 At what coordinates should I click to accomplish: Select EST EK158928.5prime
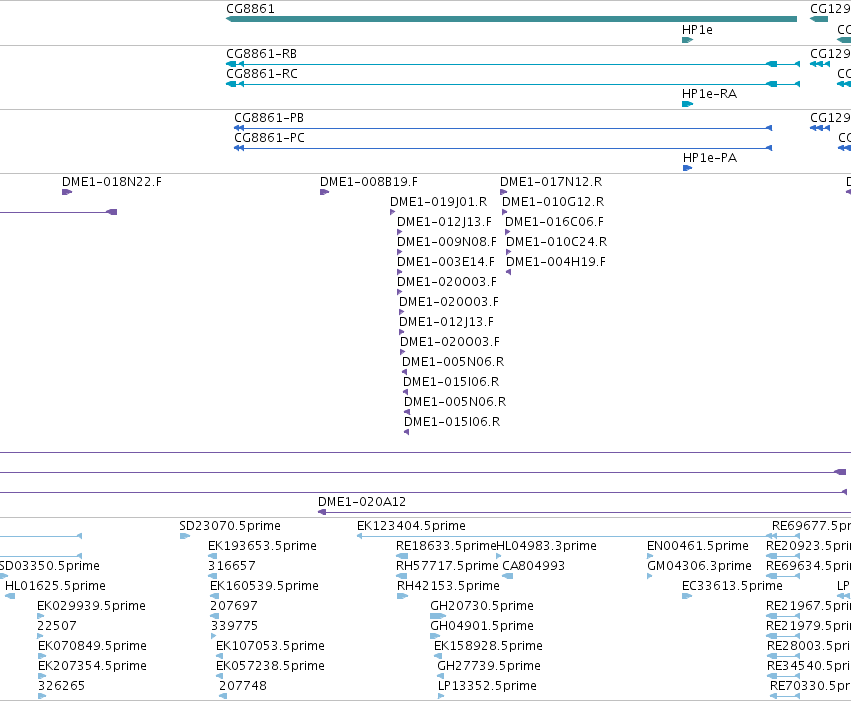click(x=488, y=646)
